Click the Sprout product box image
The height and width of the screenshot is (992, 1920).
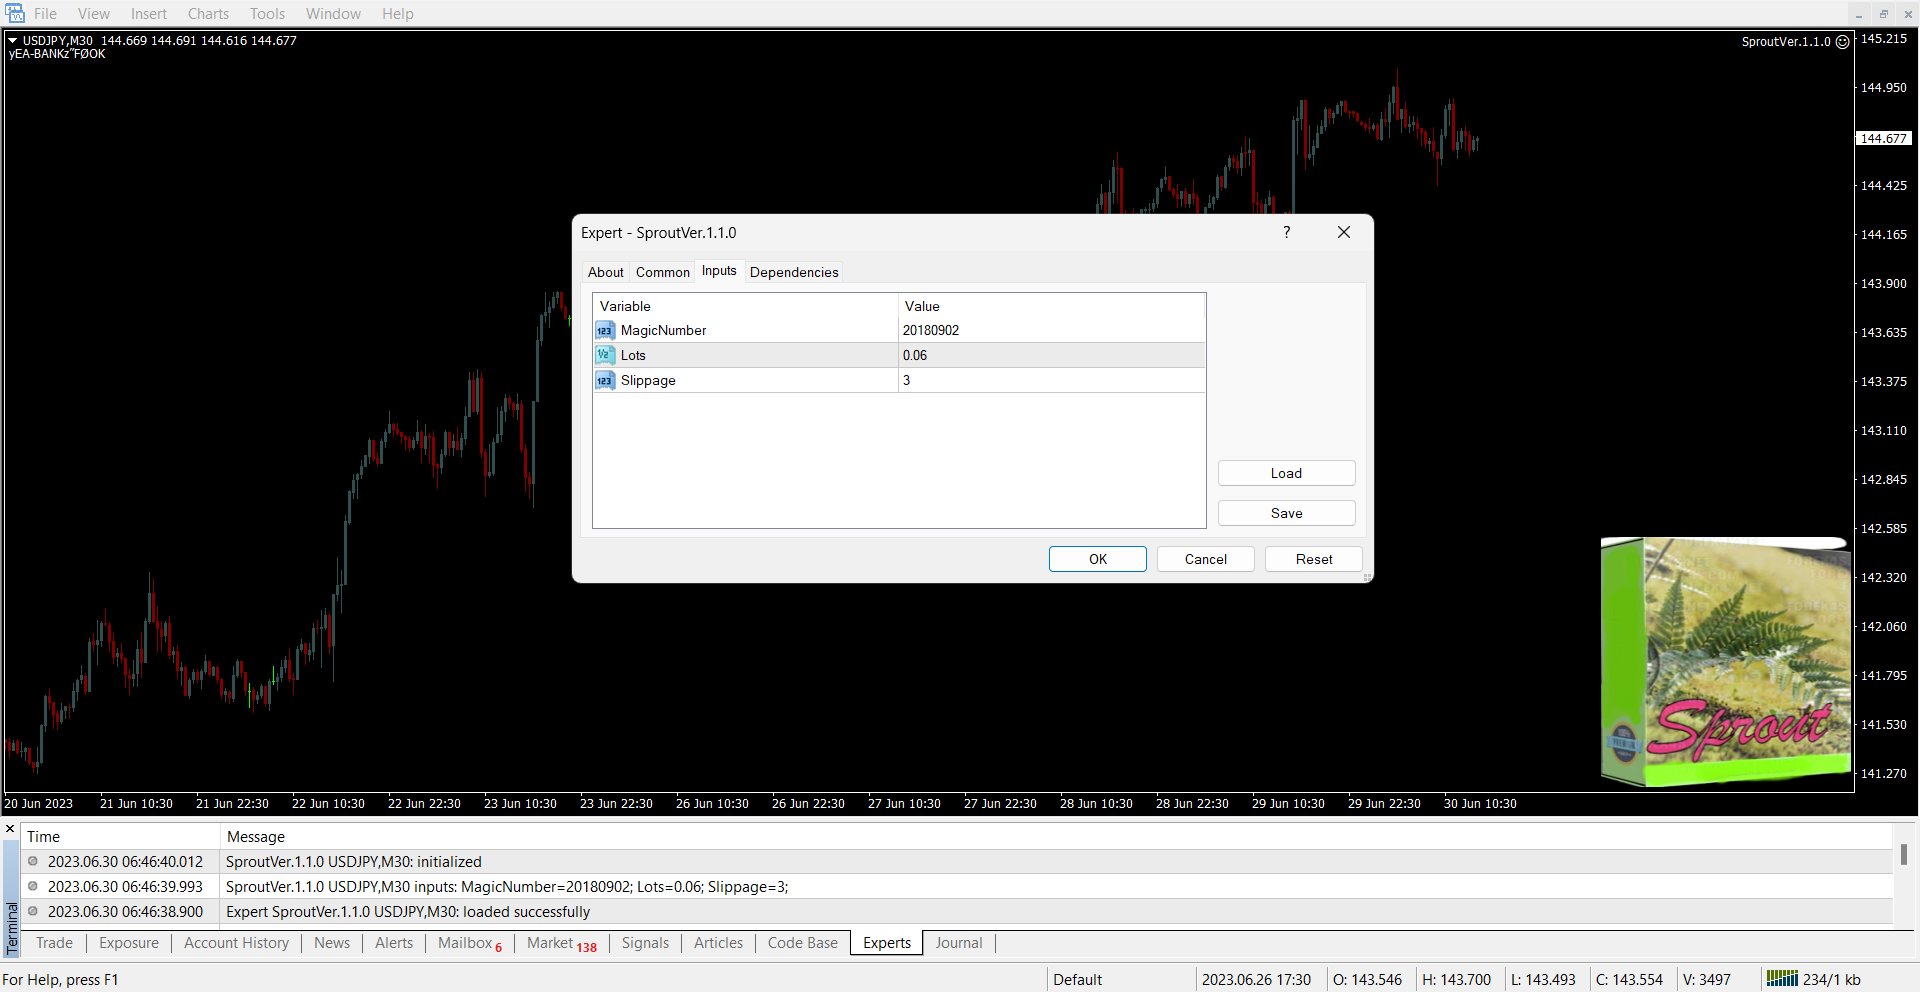[x=1724, y=662]
